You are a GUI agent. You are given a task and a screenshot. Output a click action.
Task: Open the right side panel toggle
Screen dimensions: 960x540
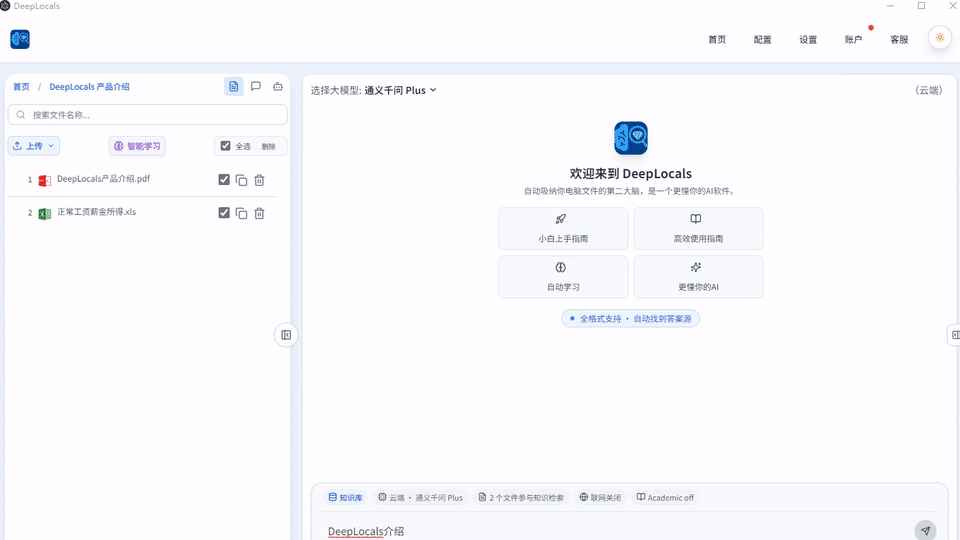click(x=954, y=335)
